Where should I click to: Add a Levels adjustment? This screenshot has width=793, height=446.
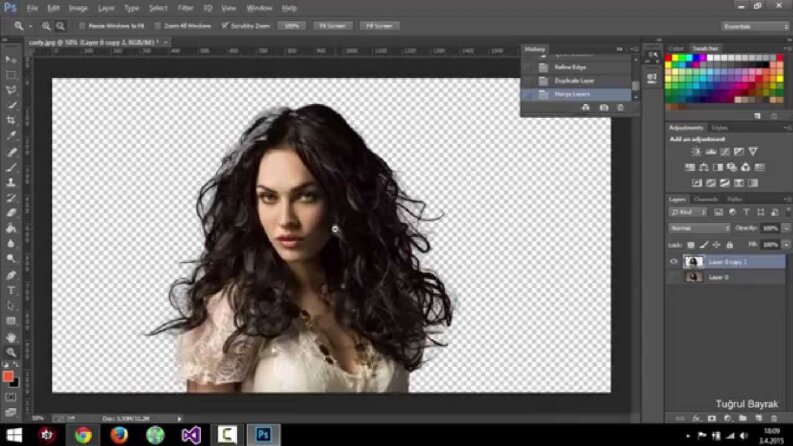point(711,152)
